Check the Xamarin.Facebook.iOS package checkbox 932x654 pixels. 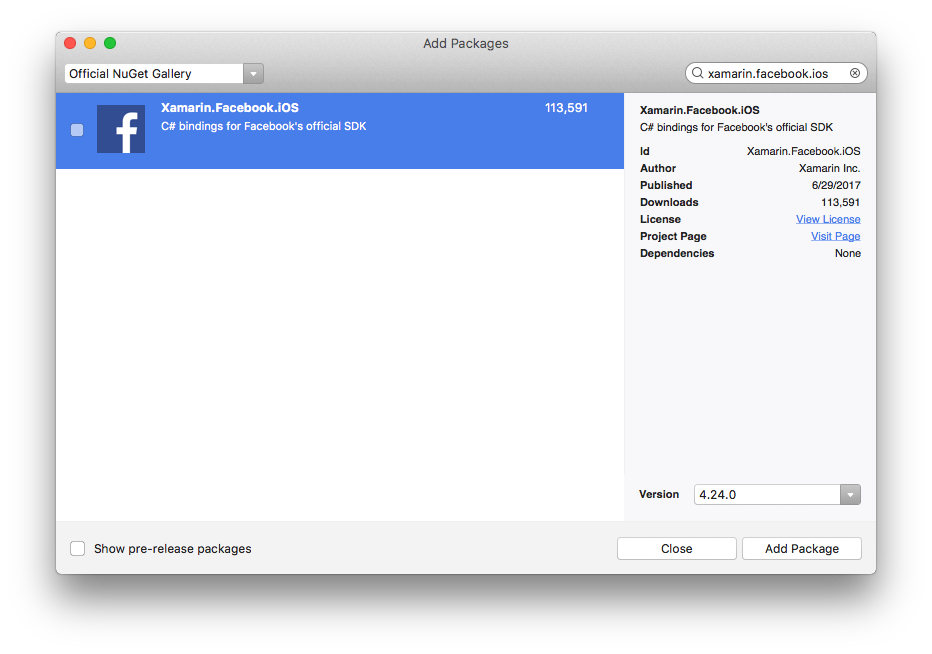tap(77, 130)
